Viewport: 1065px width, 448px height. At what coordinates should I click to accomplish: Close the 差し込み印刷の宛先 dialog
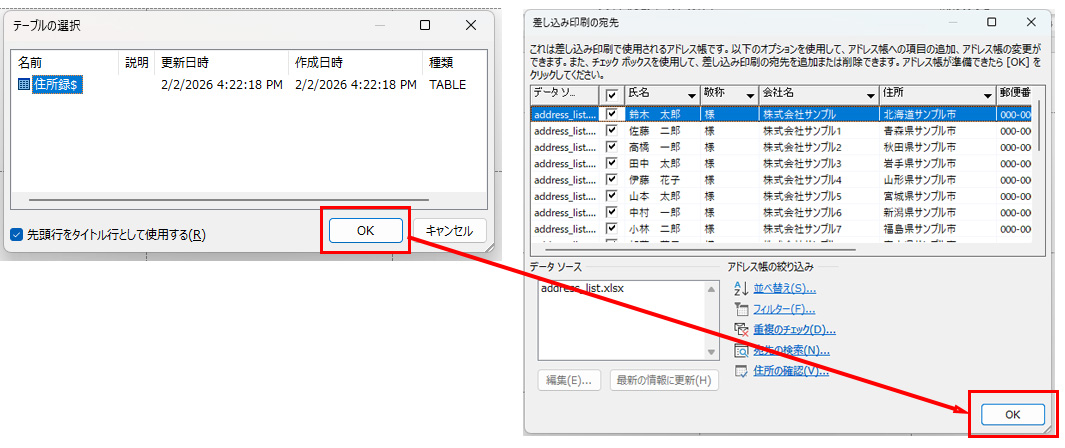pyautogui.click(x=1031, y=21)
